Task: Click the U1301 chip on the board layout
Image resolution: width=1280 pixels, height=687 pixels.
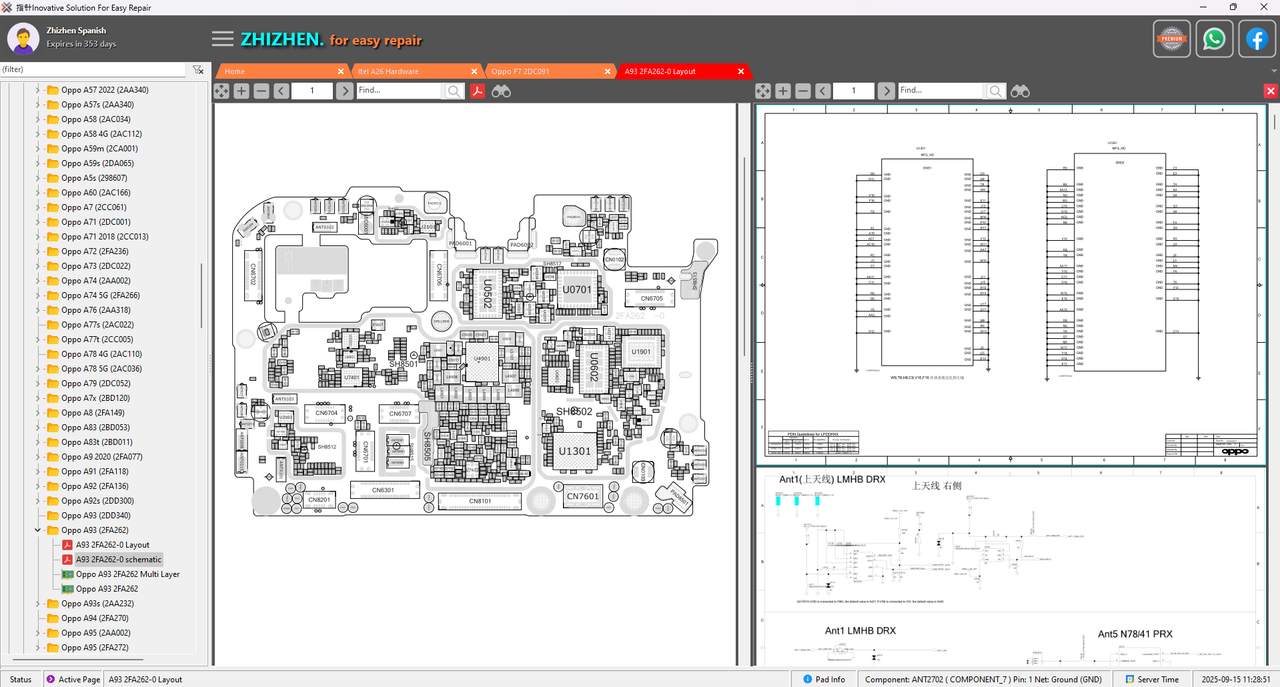Action: point(576,452)
